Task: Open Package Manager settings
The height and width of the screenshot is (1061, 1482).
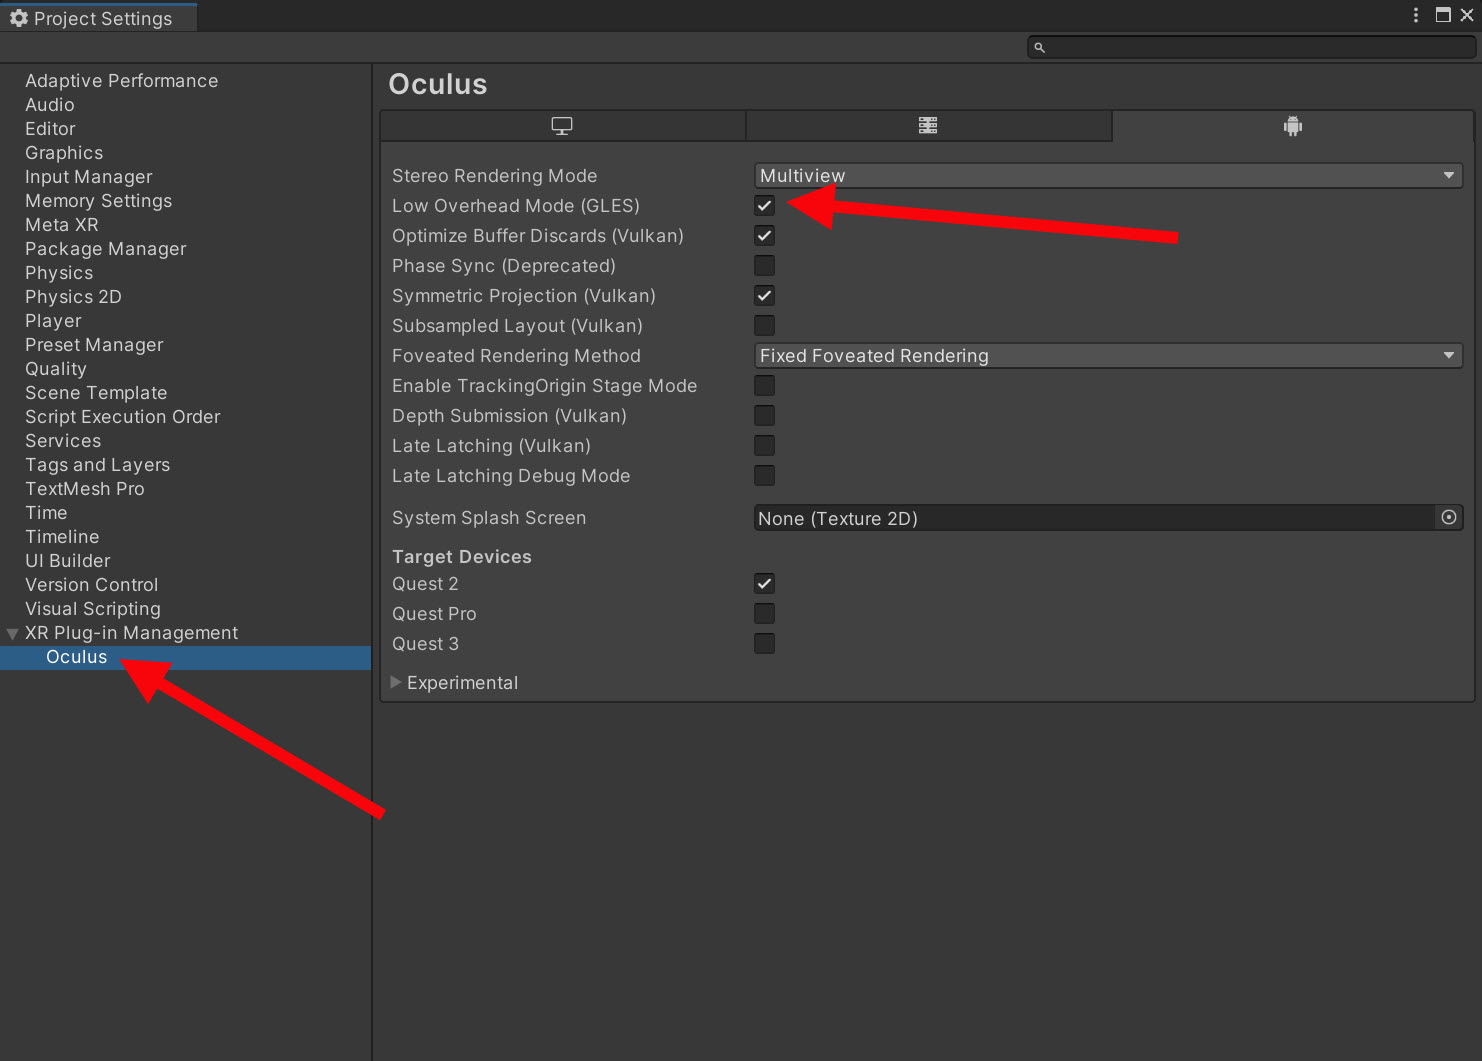Action: click(106, 249)
